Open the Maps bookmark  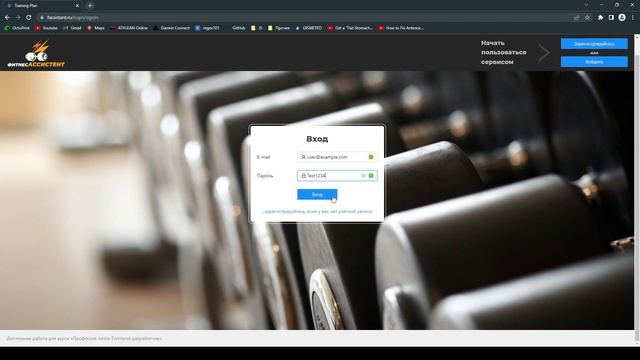point(96,28)
